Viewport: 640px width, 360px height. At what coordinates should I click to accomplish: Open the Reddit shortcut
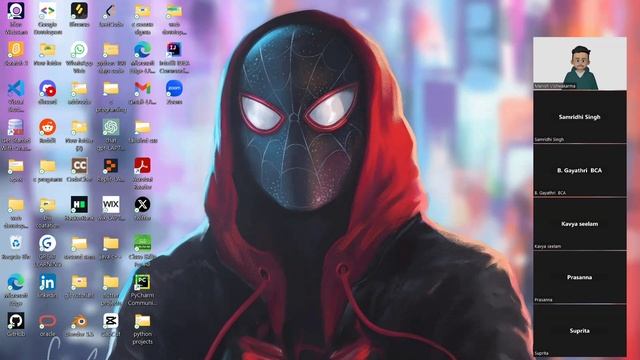[47, 127]
